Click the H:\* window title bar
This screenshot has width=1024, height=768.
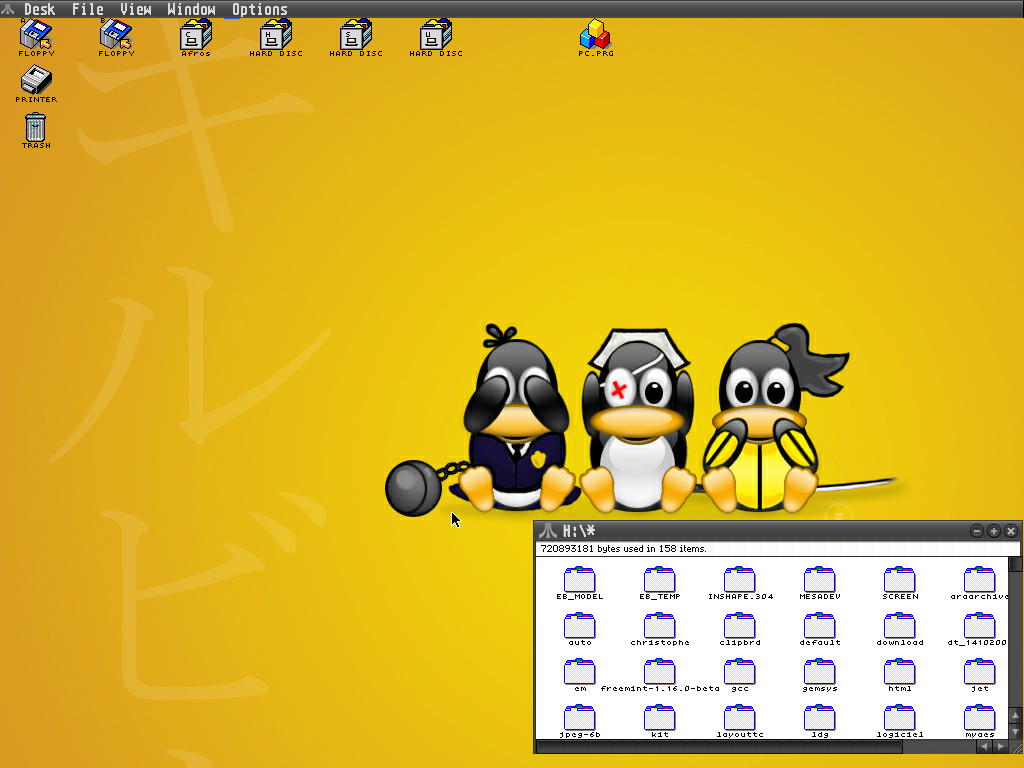pyautogui.click(x=764, y=531)
